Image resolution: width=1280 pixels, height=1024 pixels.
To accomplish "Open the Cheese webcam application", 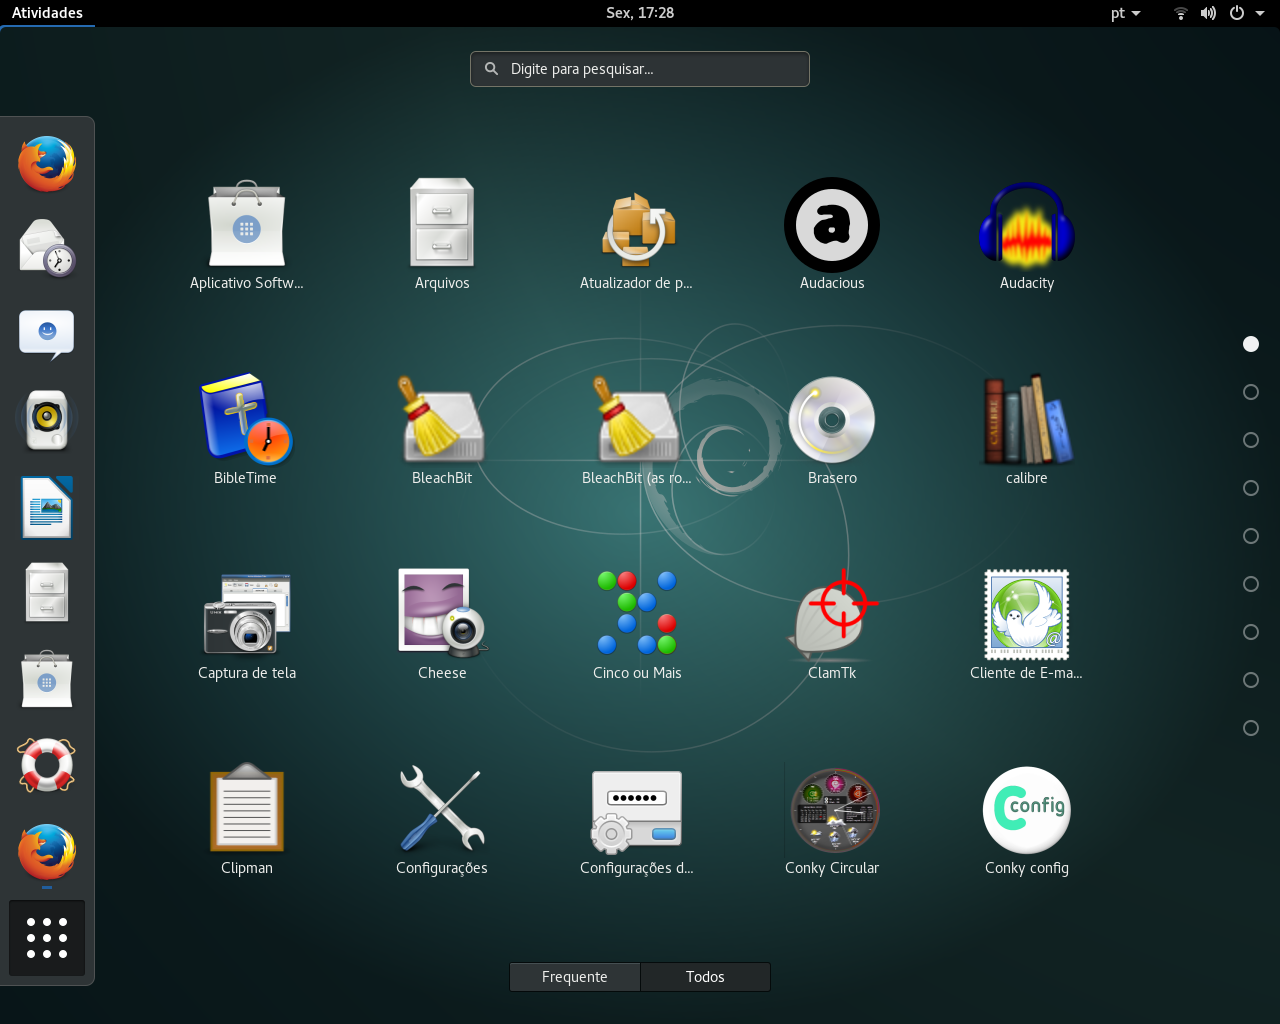I will tap(441, 615).
